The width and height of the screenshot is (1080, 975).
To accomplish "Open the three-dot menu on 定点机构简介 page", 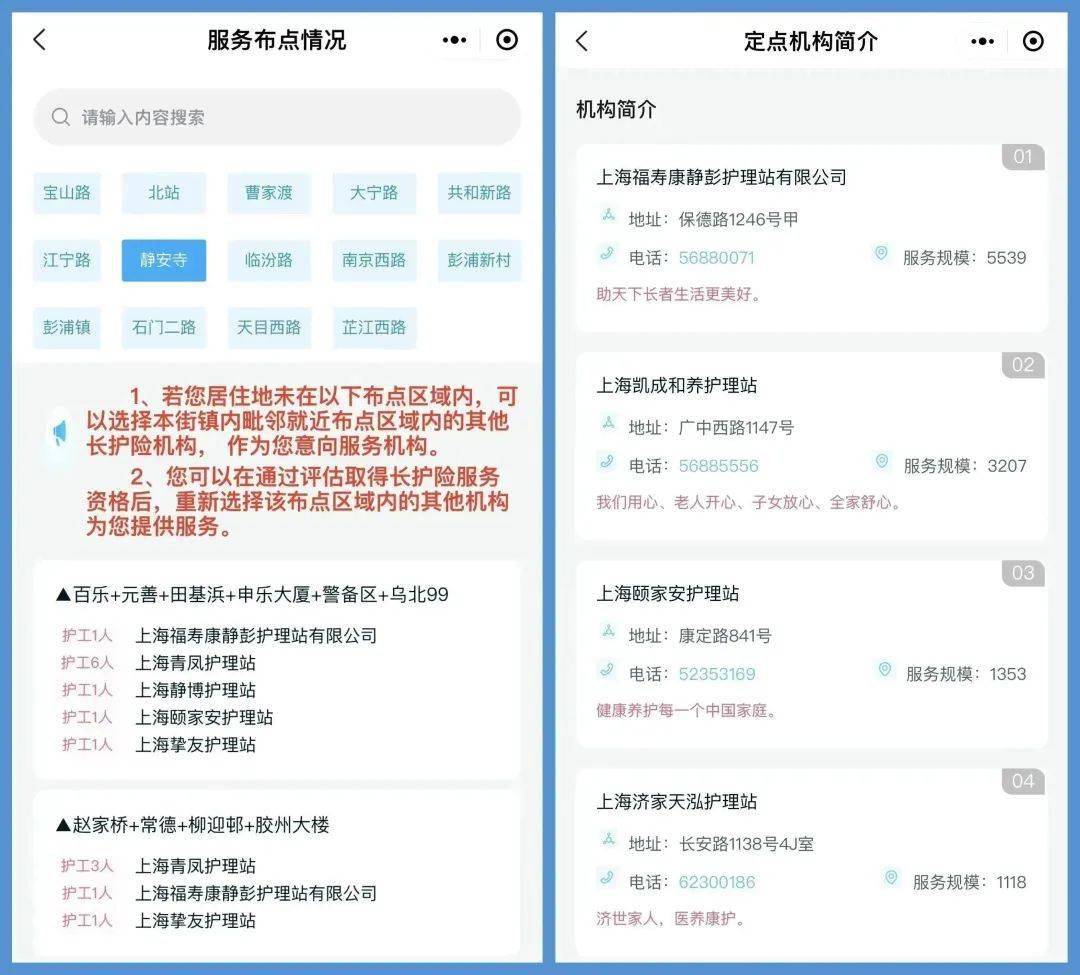I will tap(981, 41).
